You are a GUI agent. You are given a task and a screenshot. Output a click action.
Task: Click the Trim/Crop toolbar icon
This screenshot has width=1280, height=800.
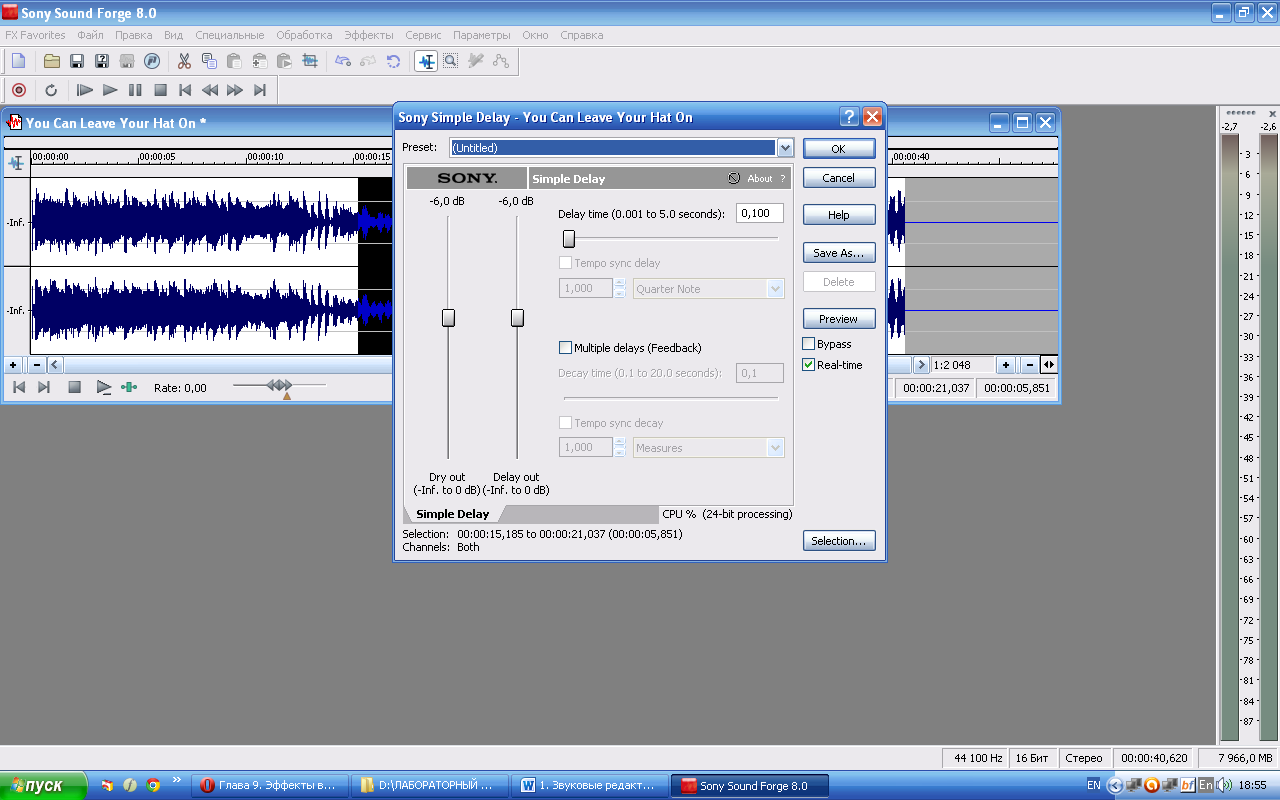tap(310, 61)
